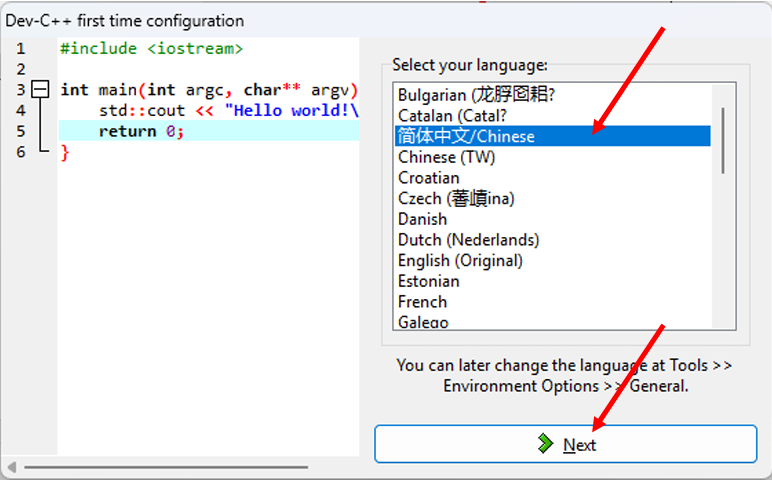This screenshot has width=772, height=482.
Task: Select English (Original) language
Action: click(552, 260)
